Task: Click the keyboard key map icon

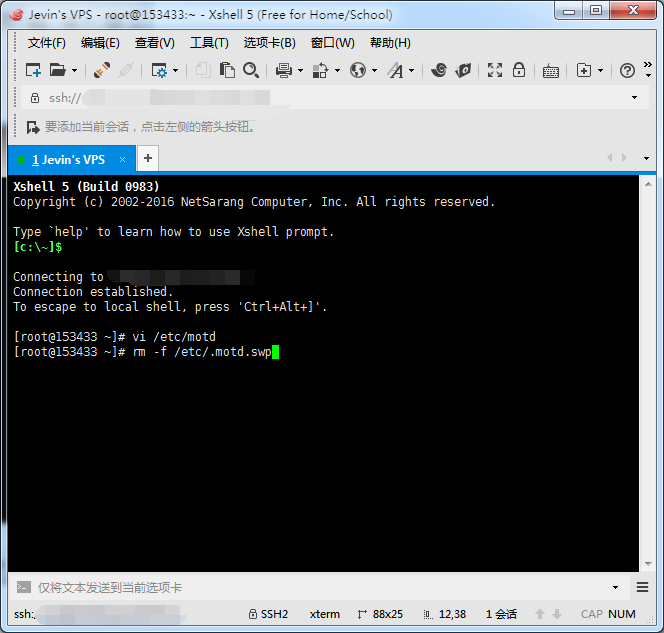Action: click(551, 71)
